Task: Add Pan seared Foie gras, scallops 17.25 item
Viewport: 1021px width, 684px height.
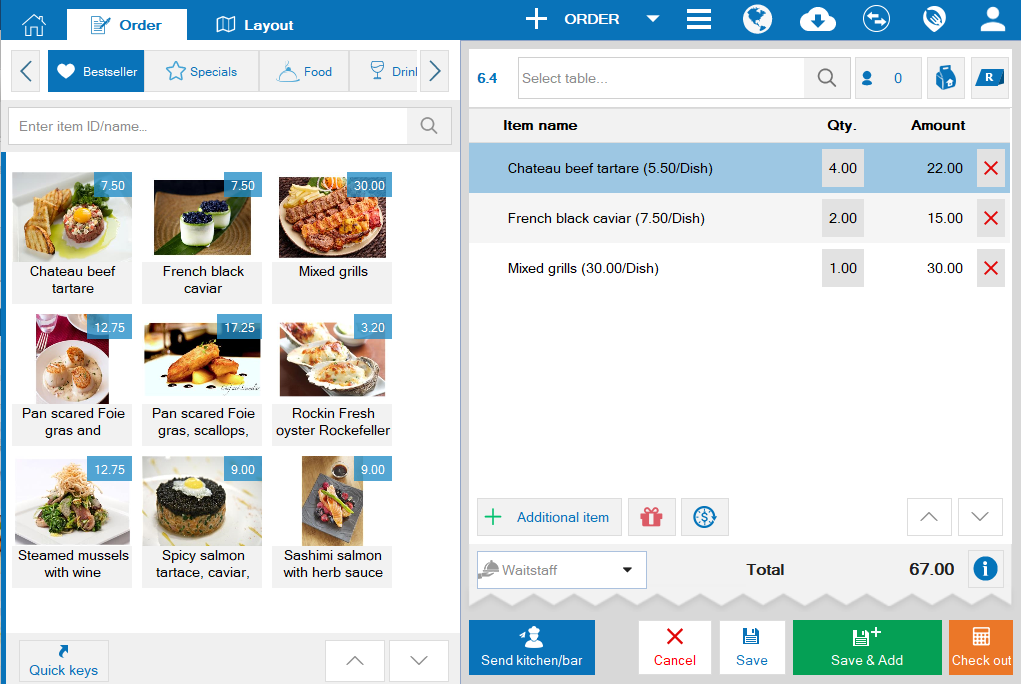Action: pos(203,379)
